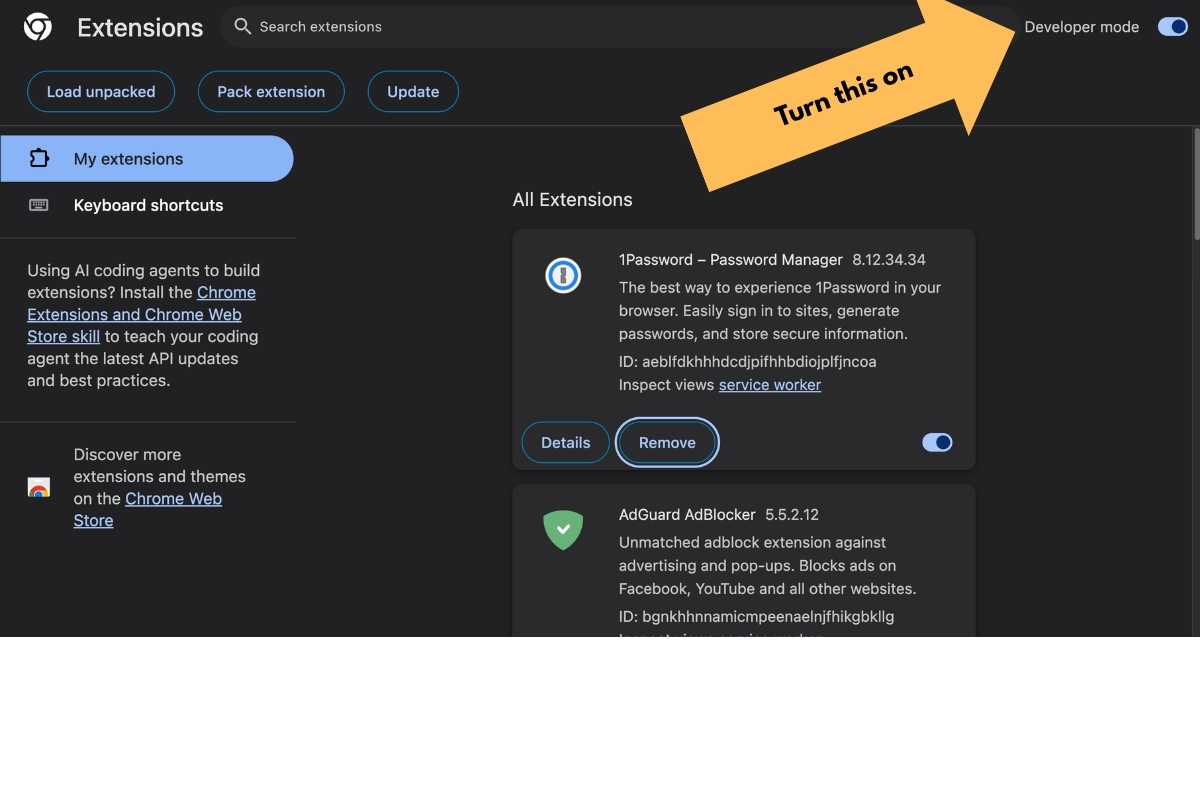
Task: Click the ID aeblfdkhhhdcdjpifhhbdiojplfjncoa text
Action: (748, 361)
